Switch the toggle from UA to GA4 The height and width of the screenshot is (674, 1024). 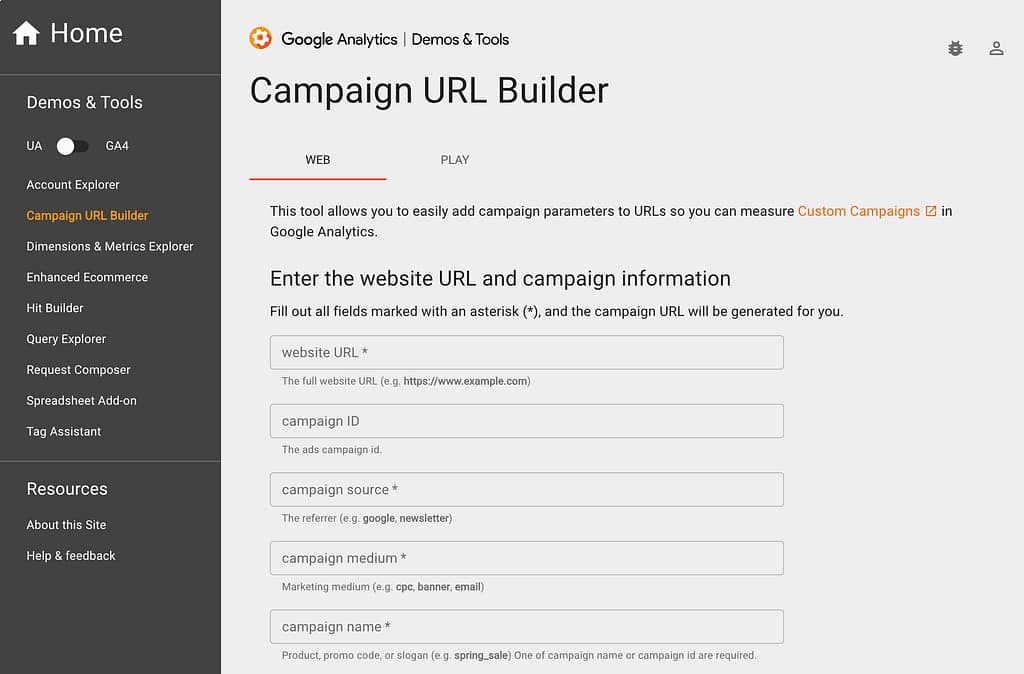(72, 146)
